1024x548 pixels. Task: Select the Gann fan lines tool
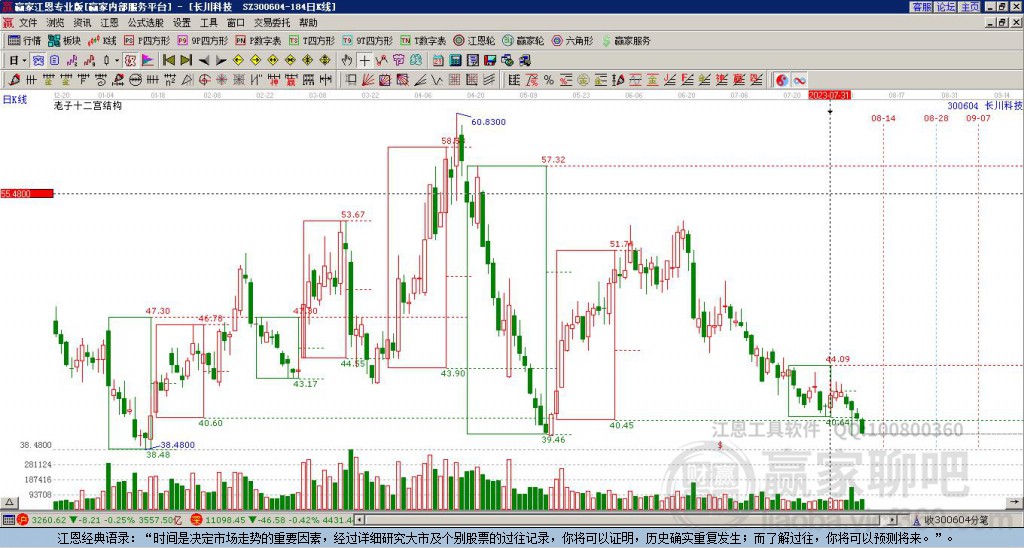pos(368,80)
